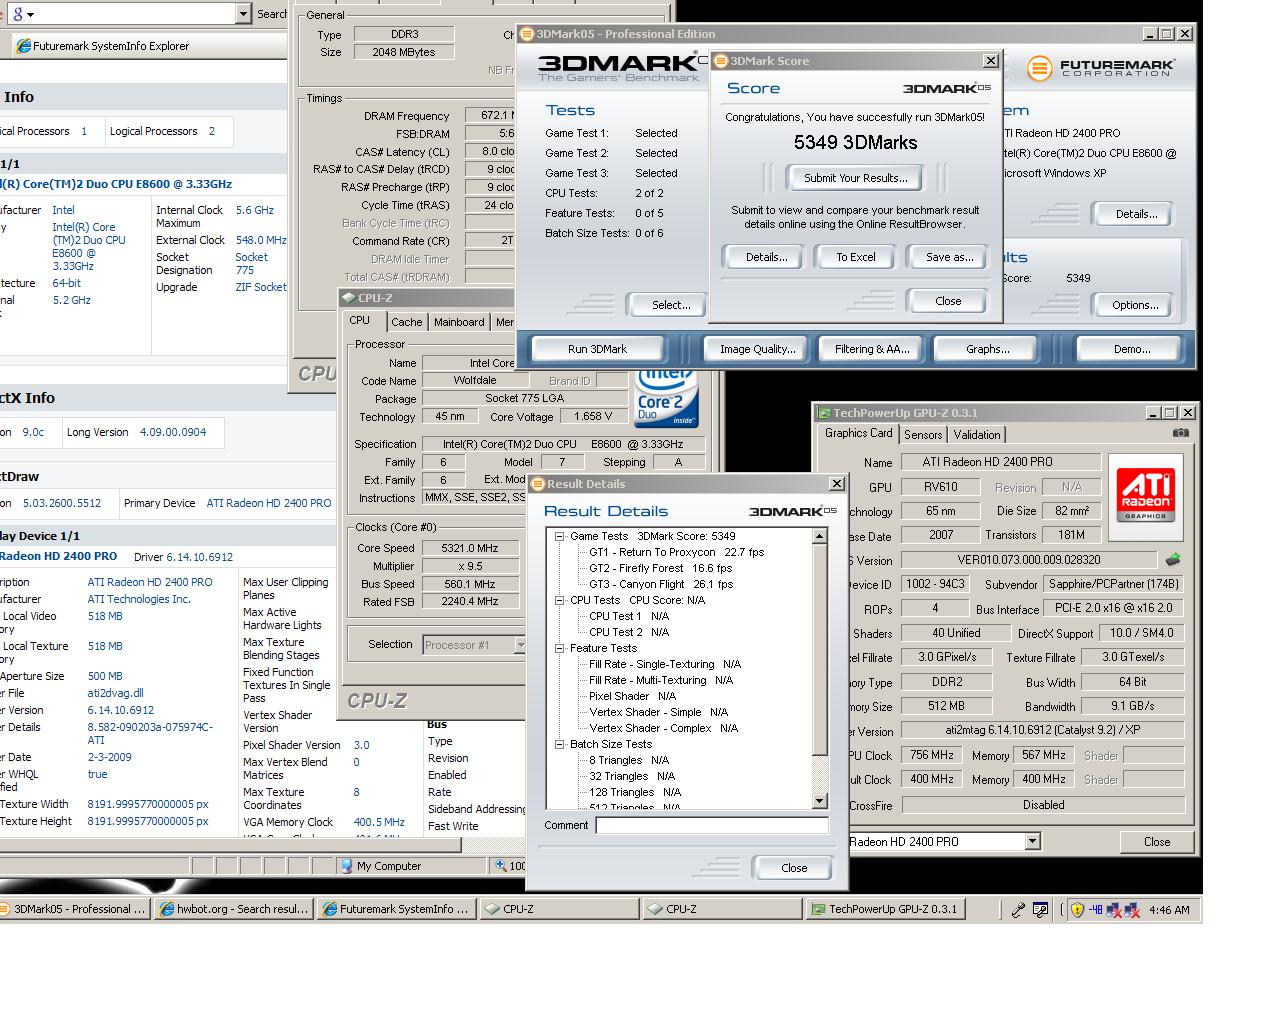Click the 3DMark Score dialog title icon
The height and width of the screenshot is (1024, 1280).
click(x=720, y=61)
